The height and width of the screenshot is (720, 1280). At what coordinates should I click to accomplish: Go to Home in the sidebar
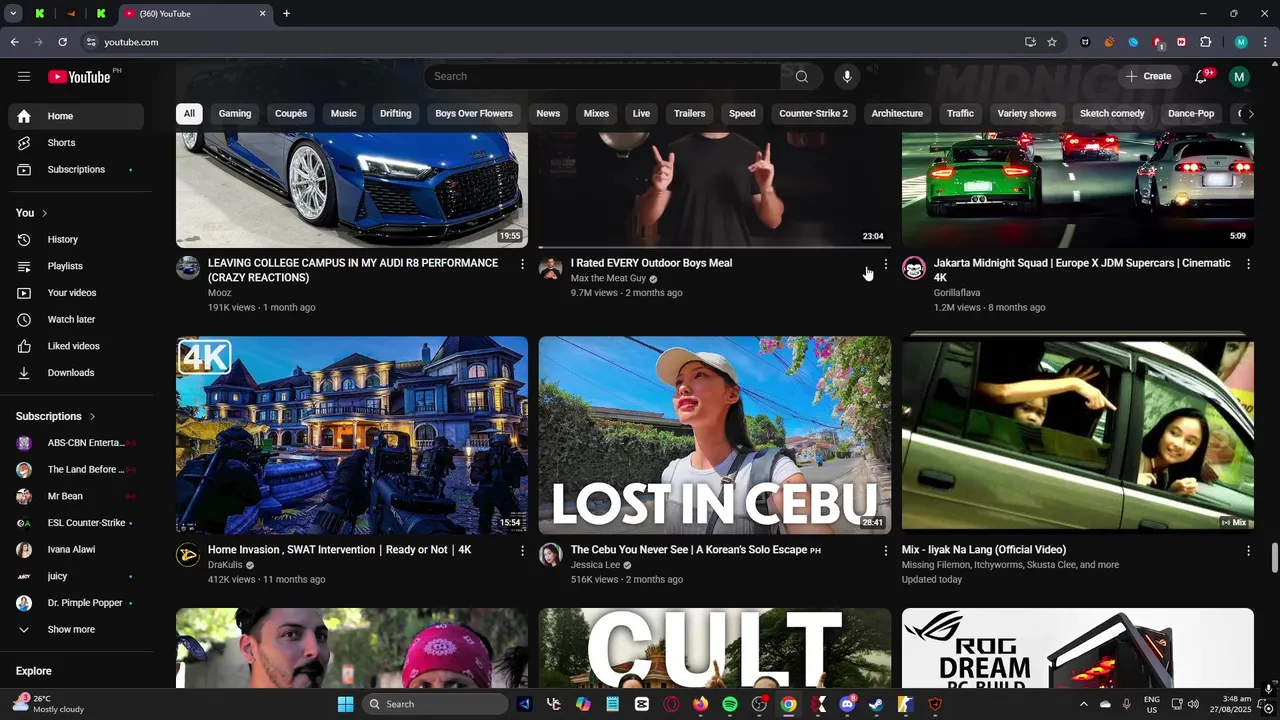(x=76, y=116)
